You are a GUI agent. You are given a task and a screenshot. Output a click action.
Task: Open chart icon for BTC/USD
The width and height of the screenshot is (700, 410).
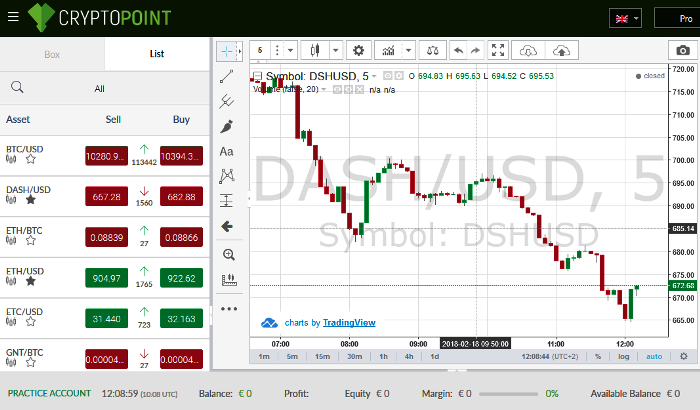pos(11,159)
